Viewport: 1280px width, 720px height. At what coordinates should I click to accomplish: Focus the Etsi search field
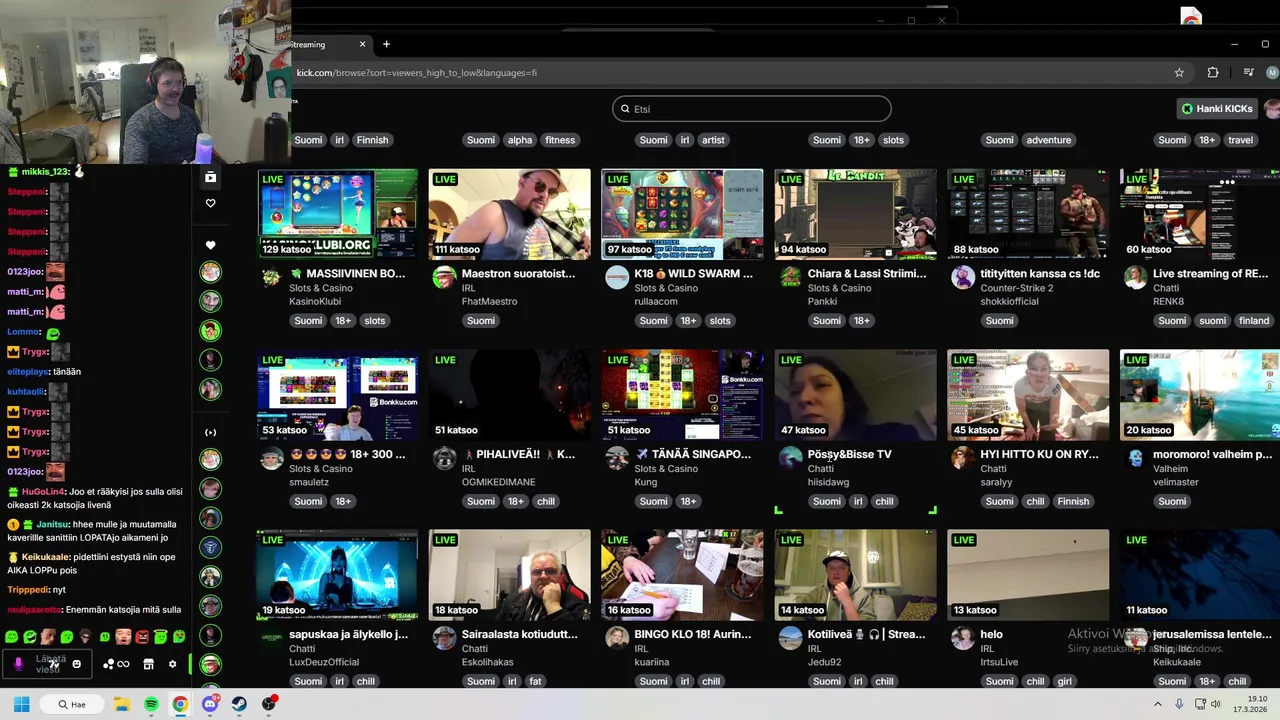coord(751,109)
